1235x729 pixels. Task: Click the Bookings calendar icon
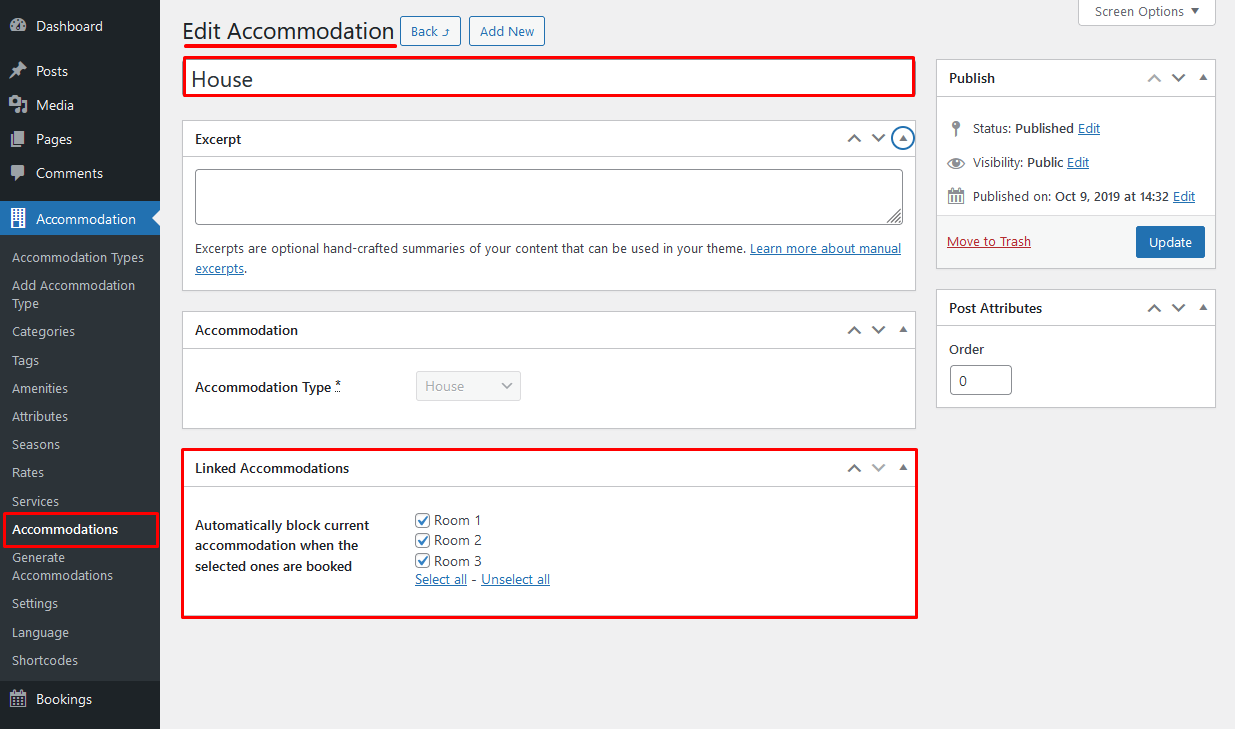click(18, 699)
